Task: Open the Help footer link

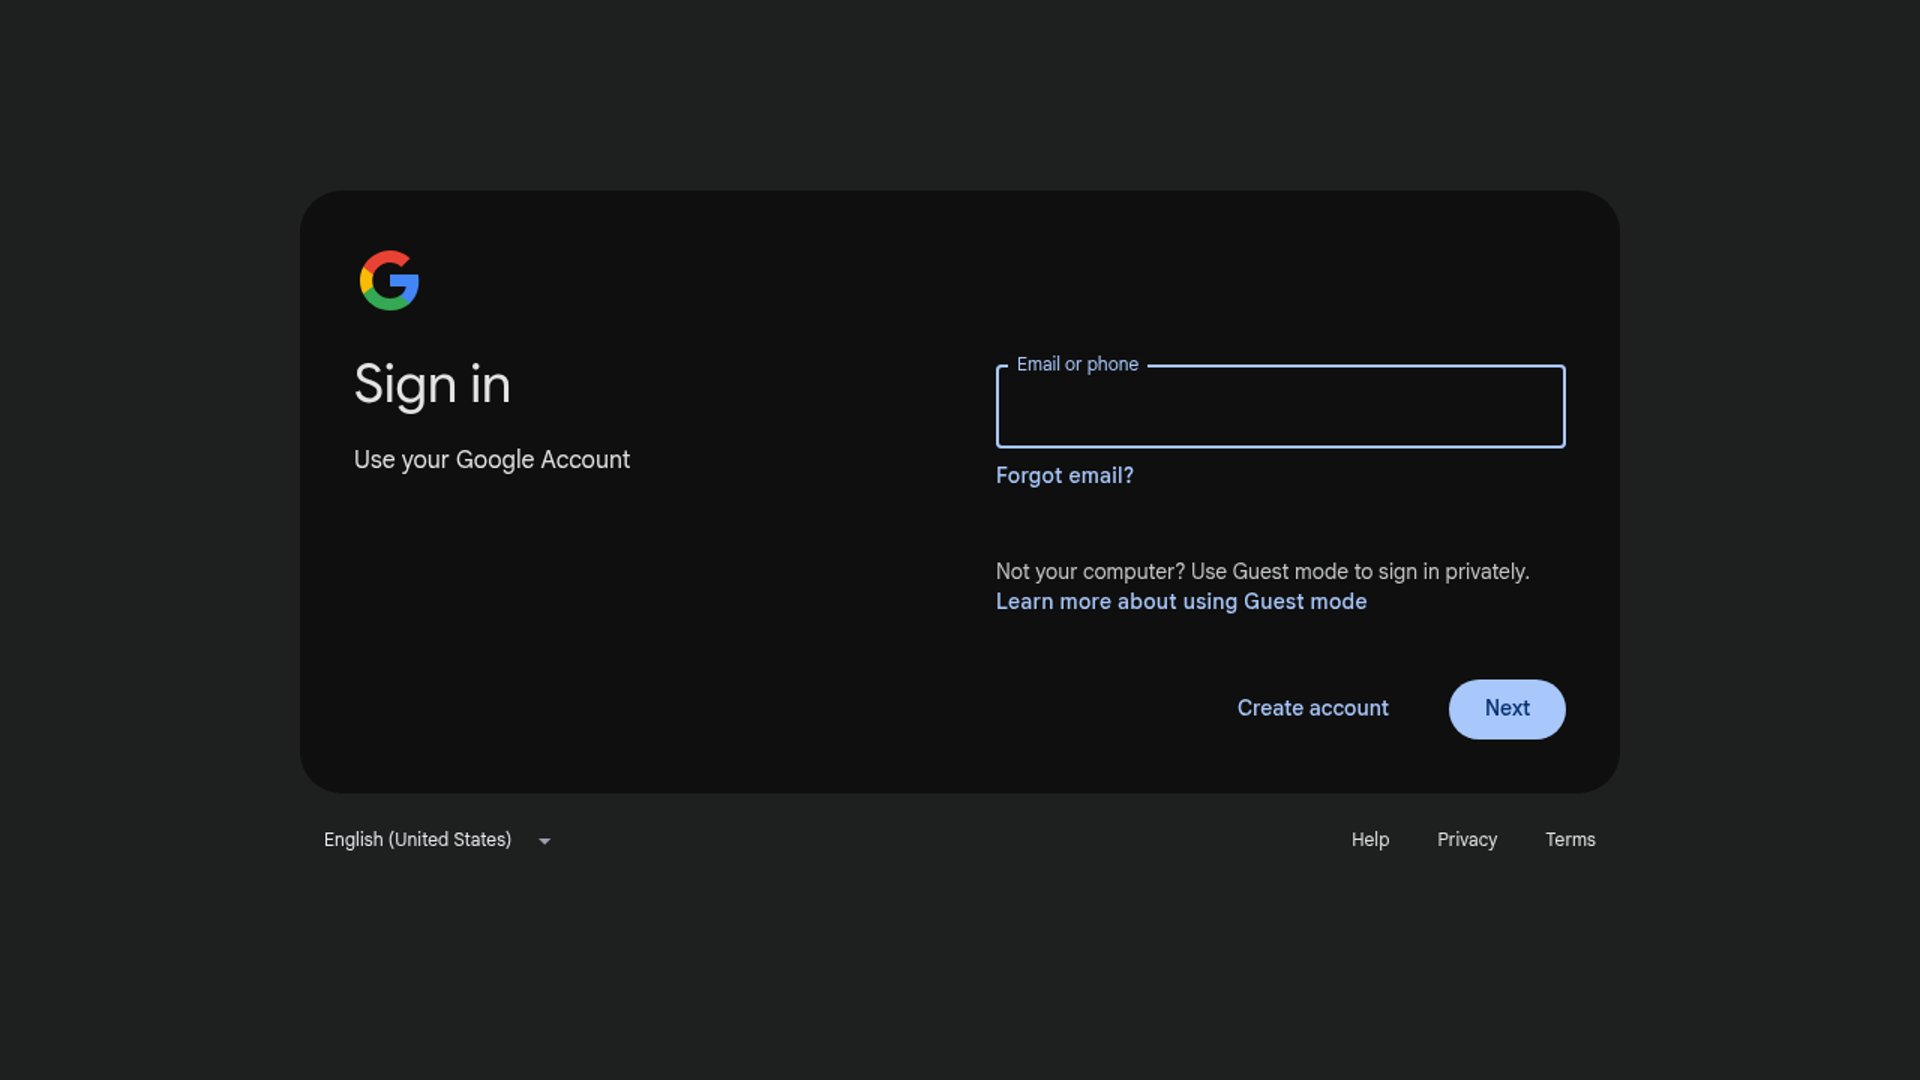Action: 1370,840
